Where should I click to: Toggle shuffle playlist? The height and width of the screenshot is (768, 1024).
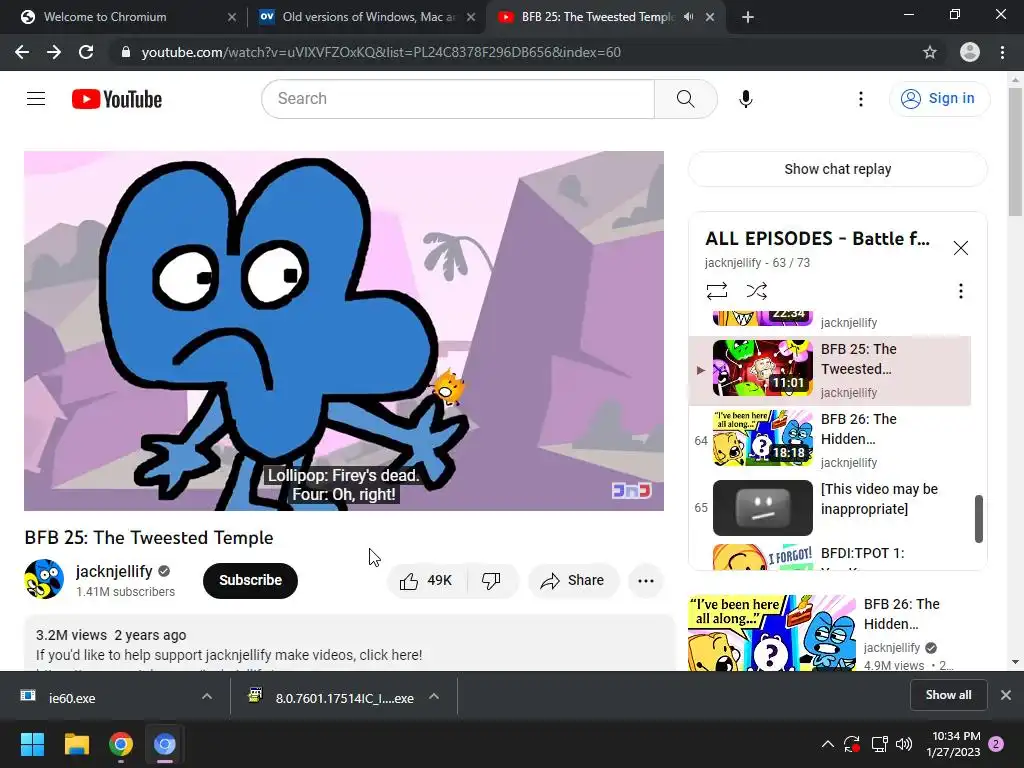coord(756,291)
